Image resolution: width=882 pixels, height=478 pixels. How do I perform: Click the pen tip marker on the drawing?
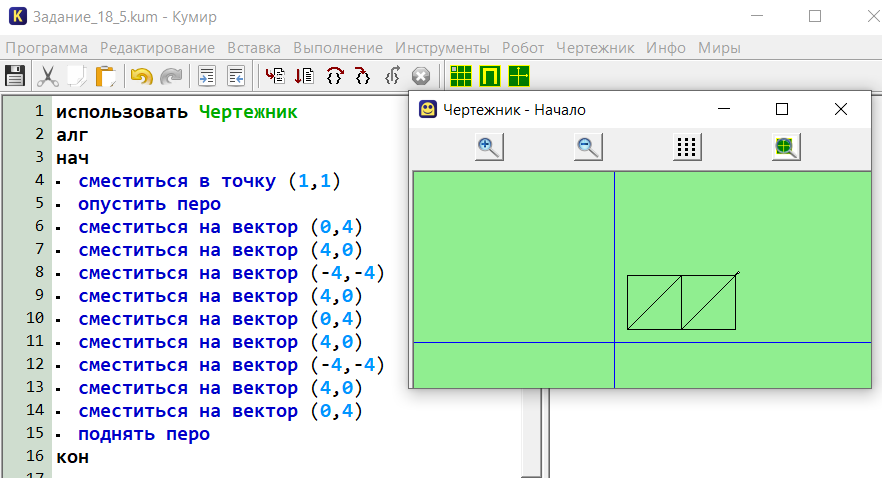(x=737, y=274)
